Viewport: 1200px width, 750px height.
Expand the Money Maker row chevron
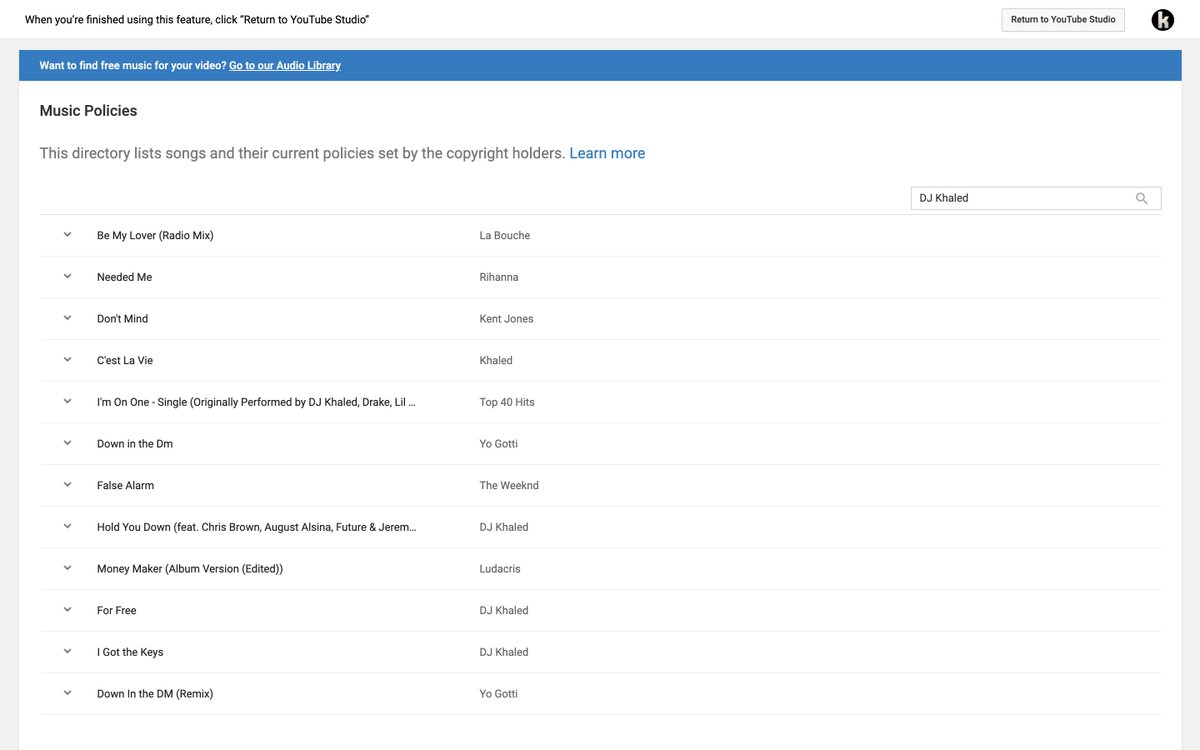pos(68,568)
